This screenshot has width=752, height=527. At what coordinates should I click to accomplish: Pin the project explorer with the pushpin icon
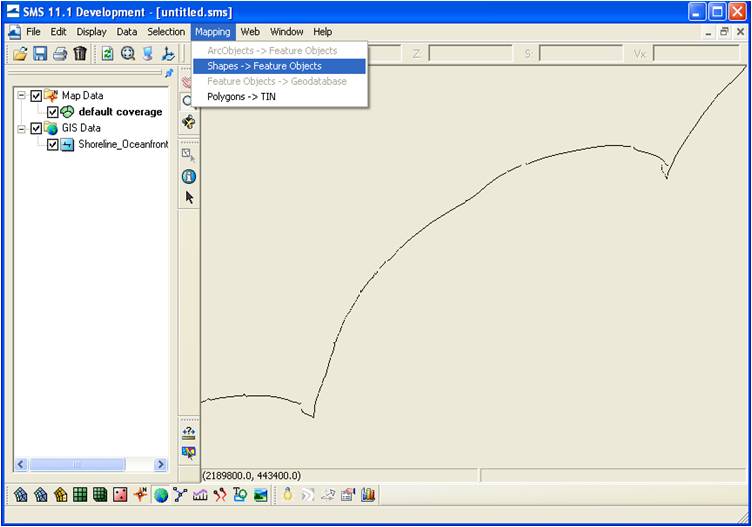click(169, 73)
